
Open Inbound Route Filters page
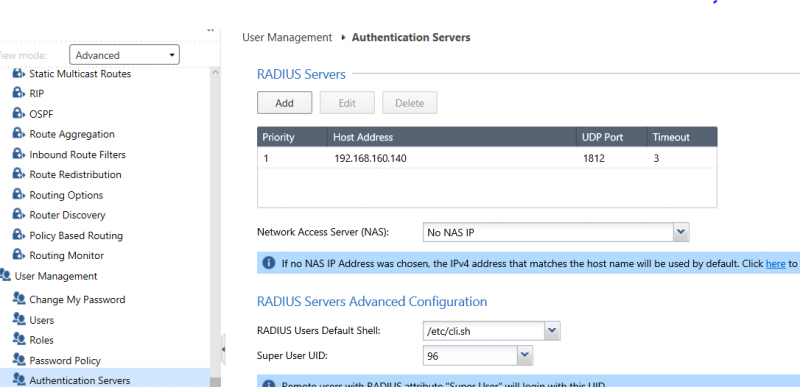click(77, 154)
